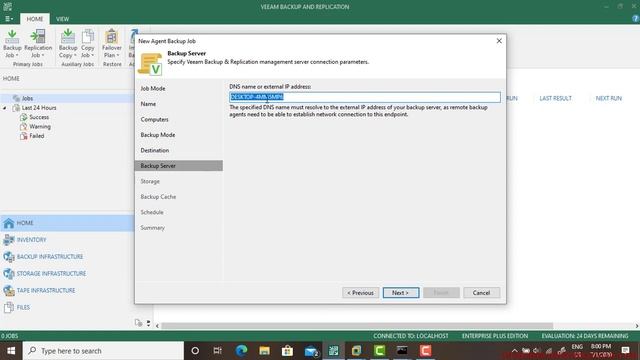Open the Failover Plan ribbon button
640x360 pixels.
pyautogui.click(x=111, y=44)
